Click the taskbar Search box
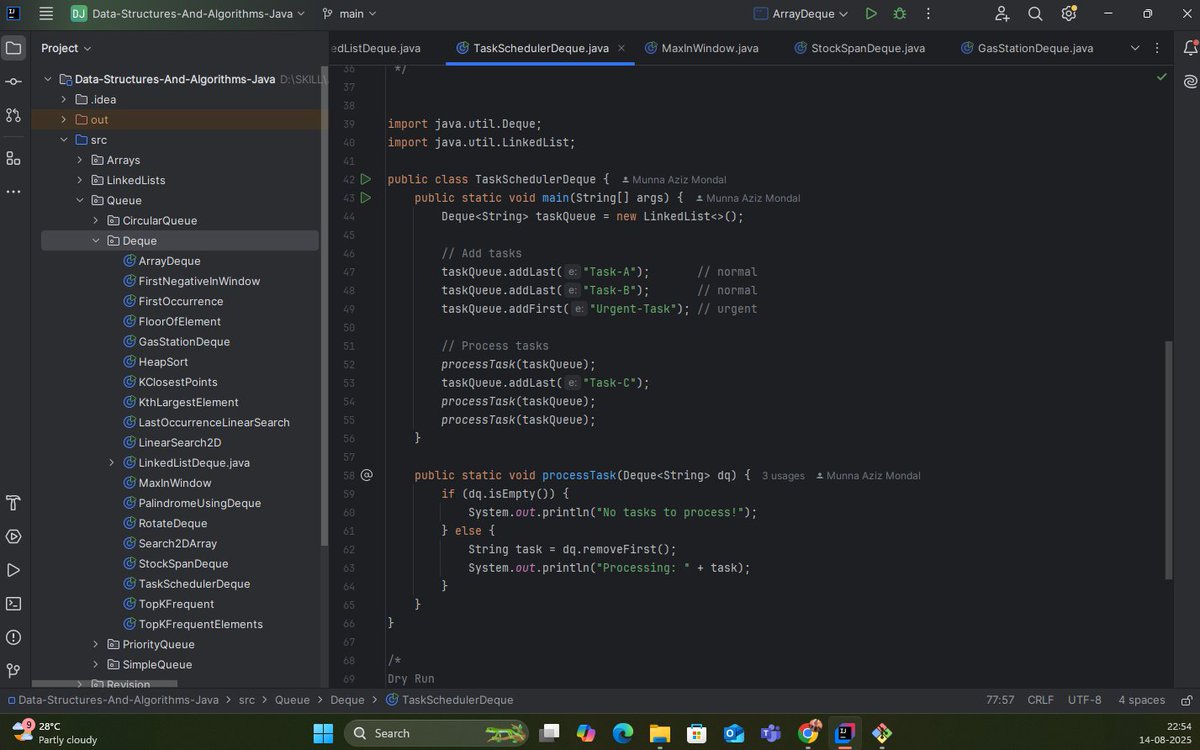The image size is (1200, 750). click(x=437, y=733)
